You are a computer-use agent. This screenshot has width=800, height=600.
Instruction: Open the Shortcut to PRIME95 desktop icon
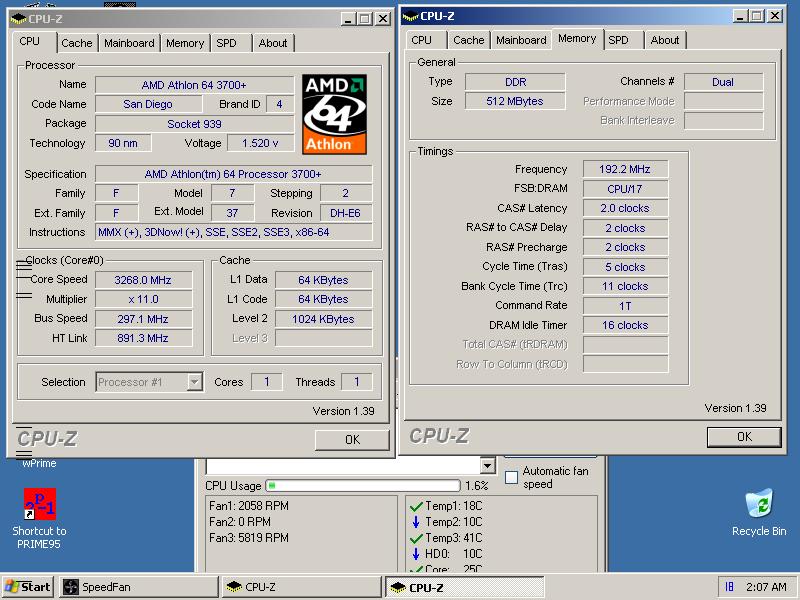pos(39,518)
